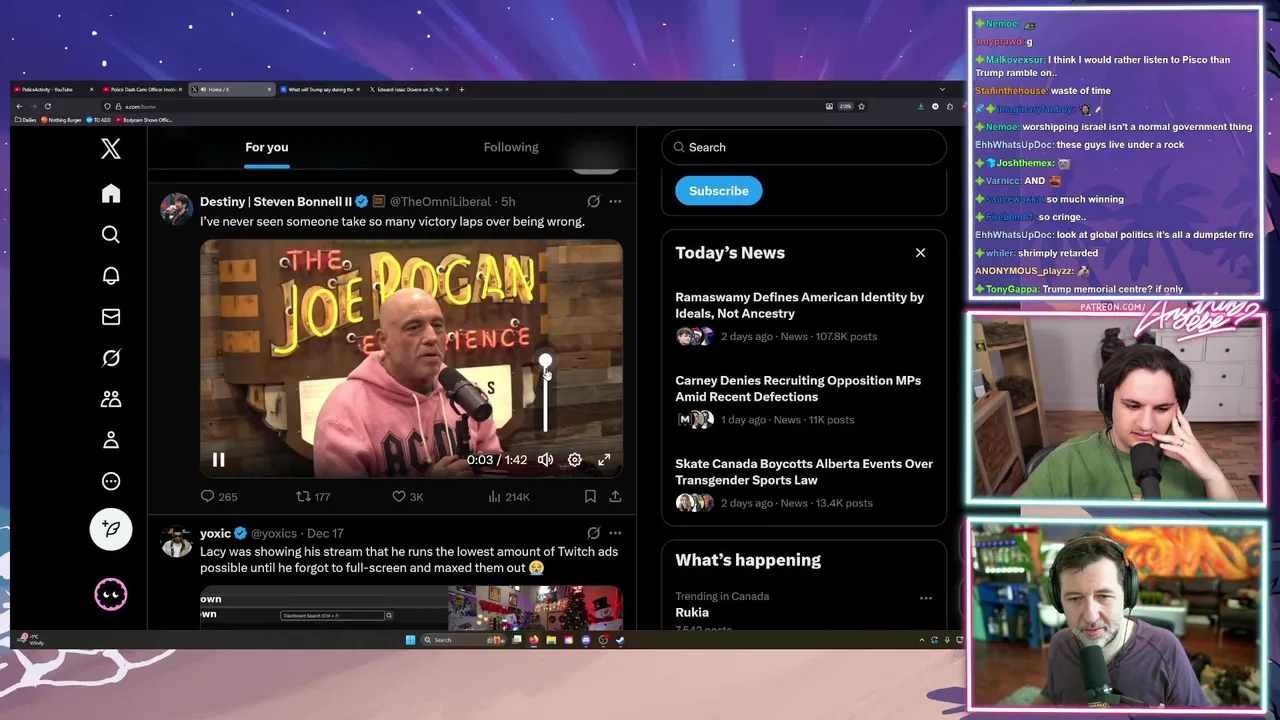Viewport: 1280px width, 720px height.
Task: Open the Ramaswamy Defines American Identity story
Action: [804, 316]
